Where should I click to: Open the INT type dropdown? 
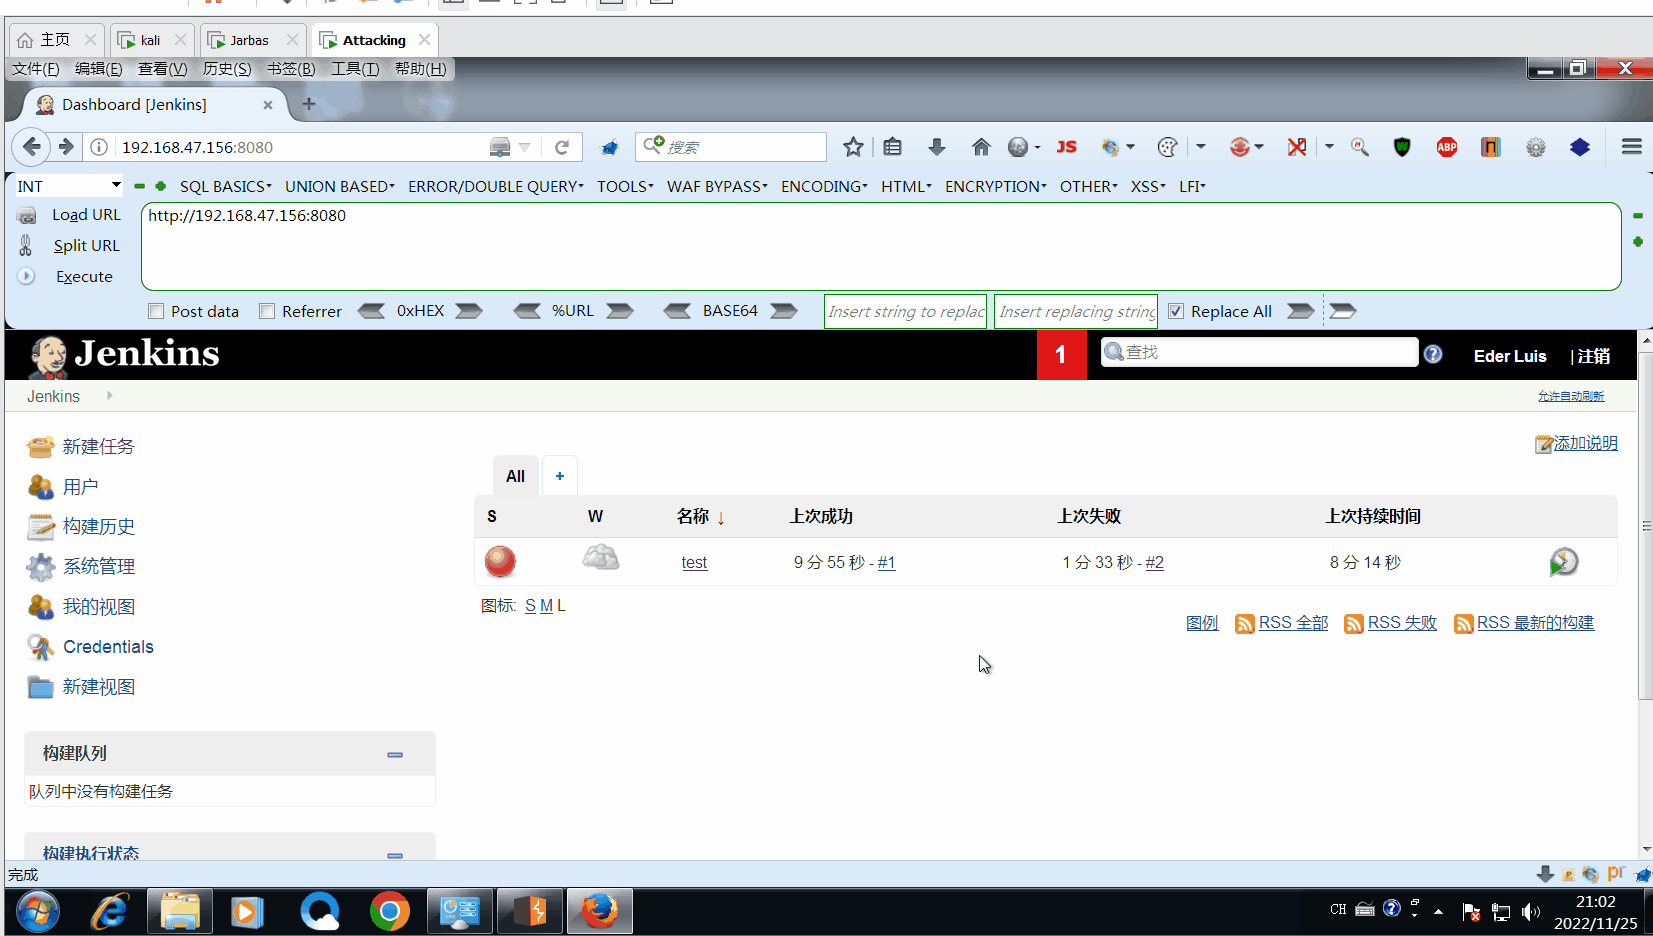pos(69,186)
